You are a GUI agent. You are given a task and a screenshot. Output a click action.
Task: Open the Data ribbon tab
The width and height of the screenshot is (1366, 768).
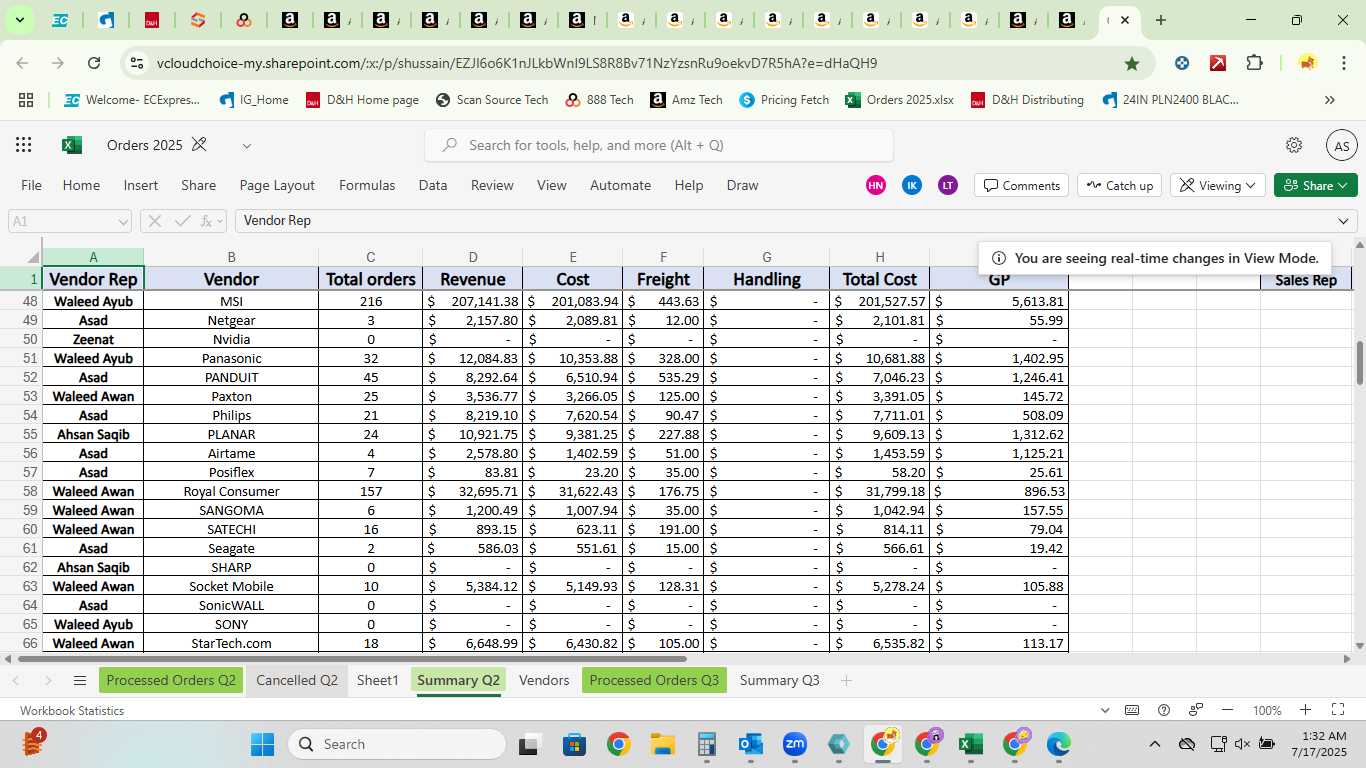coord(433,185)
